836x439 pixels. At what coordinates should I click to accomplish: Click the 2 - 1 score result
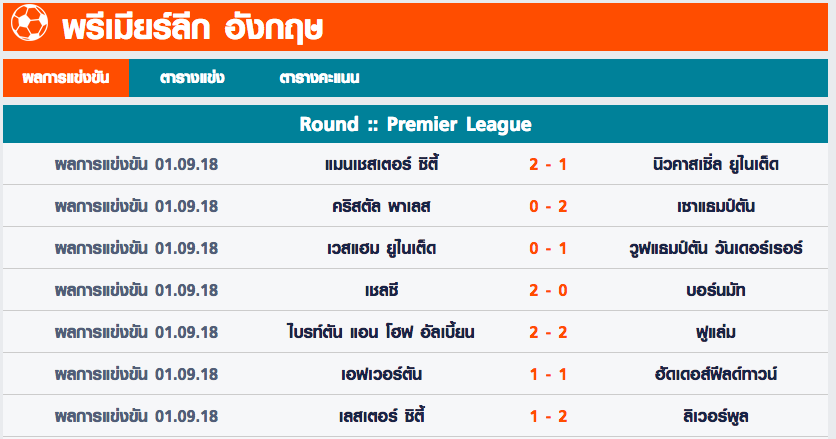pos(548,164)
